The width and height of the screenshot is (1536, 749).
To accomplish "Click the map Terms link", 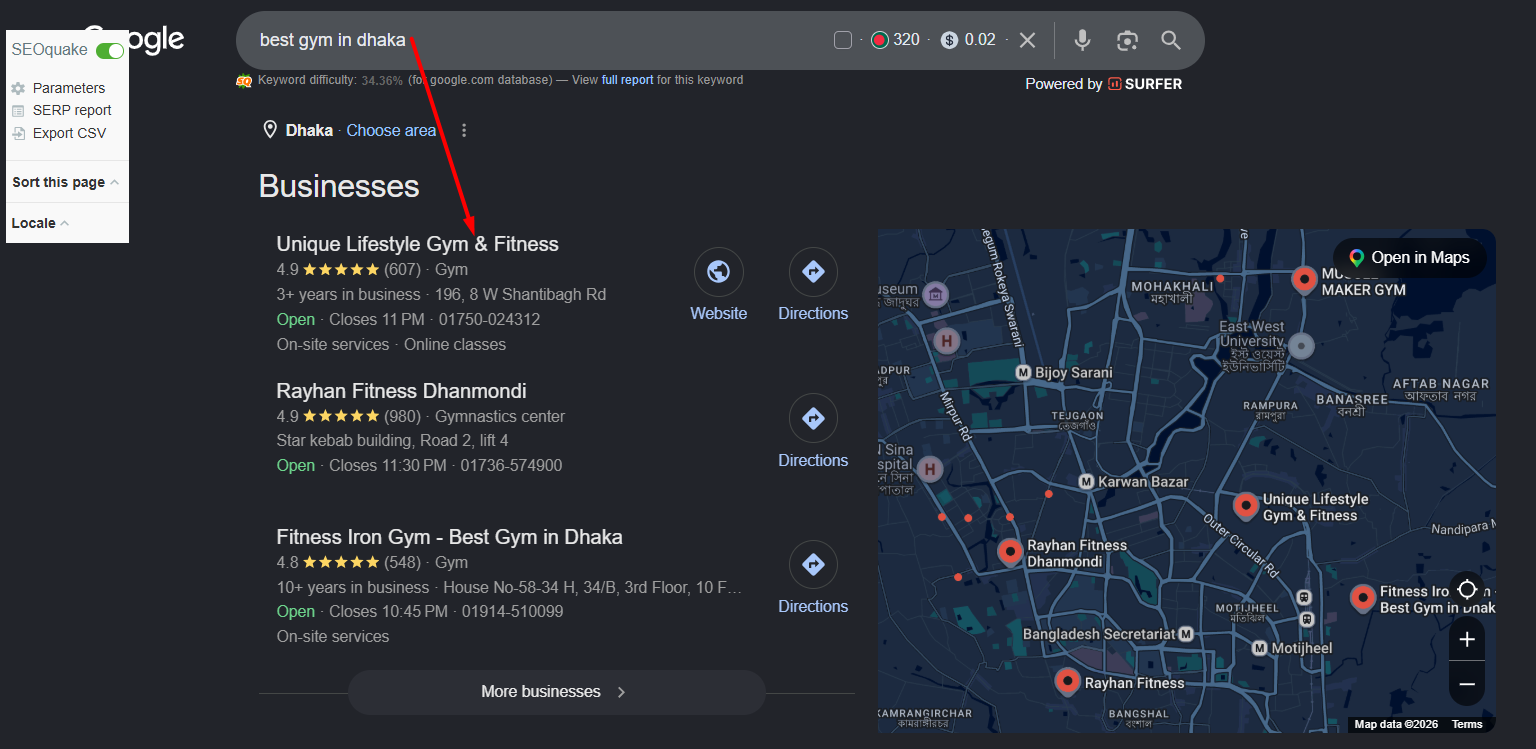I will tap(1467, 724).
